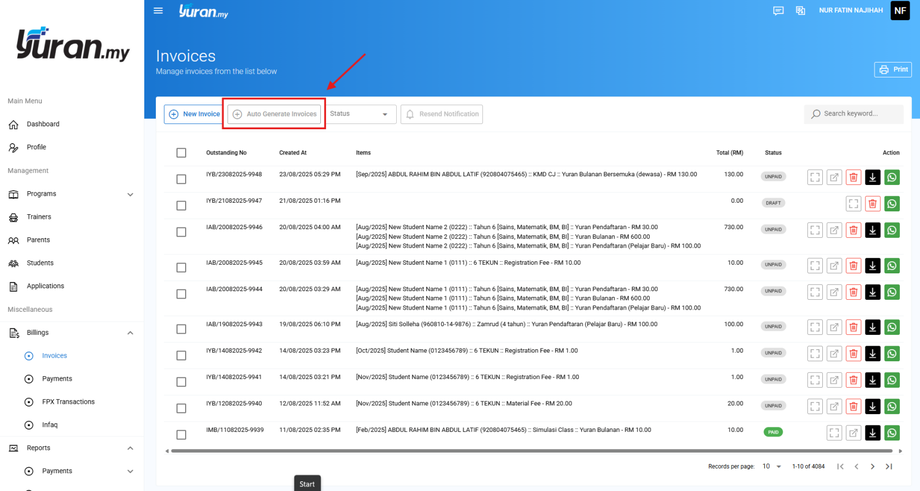This screenshot has width=920, height=491.
Task: Click Auto Generate Invoices button
Action: (274, 114)
